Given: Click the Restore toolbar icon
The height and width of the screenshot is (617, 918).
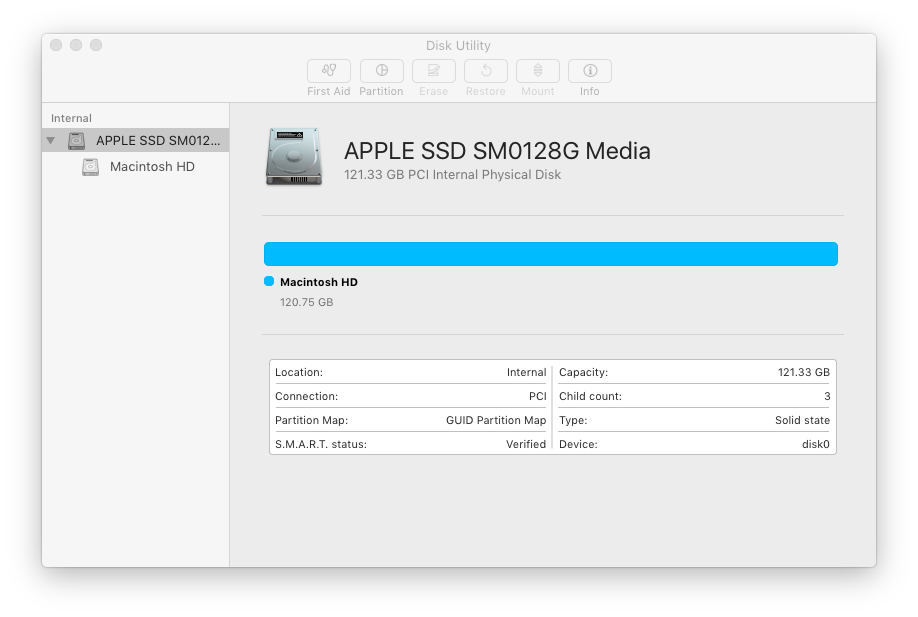Looking at the screenshot, I should 486,71.
